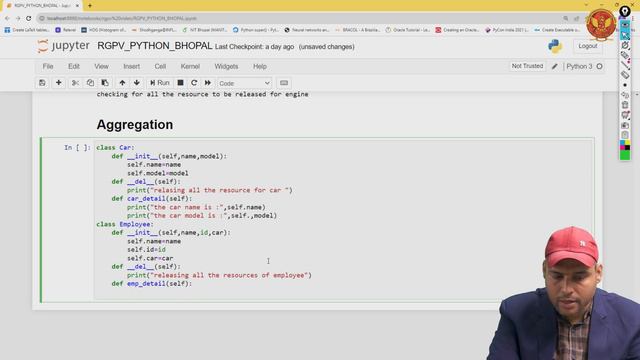640x360 pixels.
Task: Click the pencil edit mode indicator
Action: pyautogui.click(x=554, y=66)
